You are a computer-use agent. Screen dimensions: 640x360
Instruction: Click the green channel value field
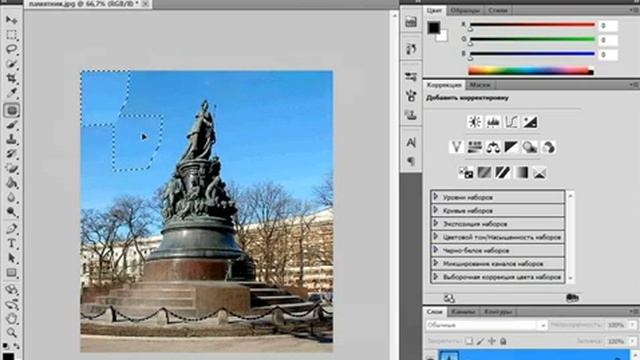608,40
